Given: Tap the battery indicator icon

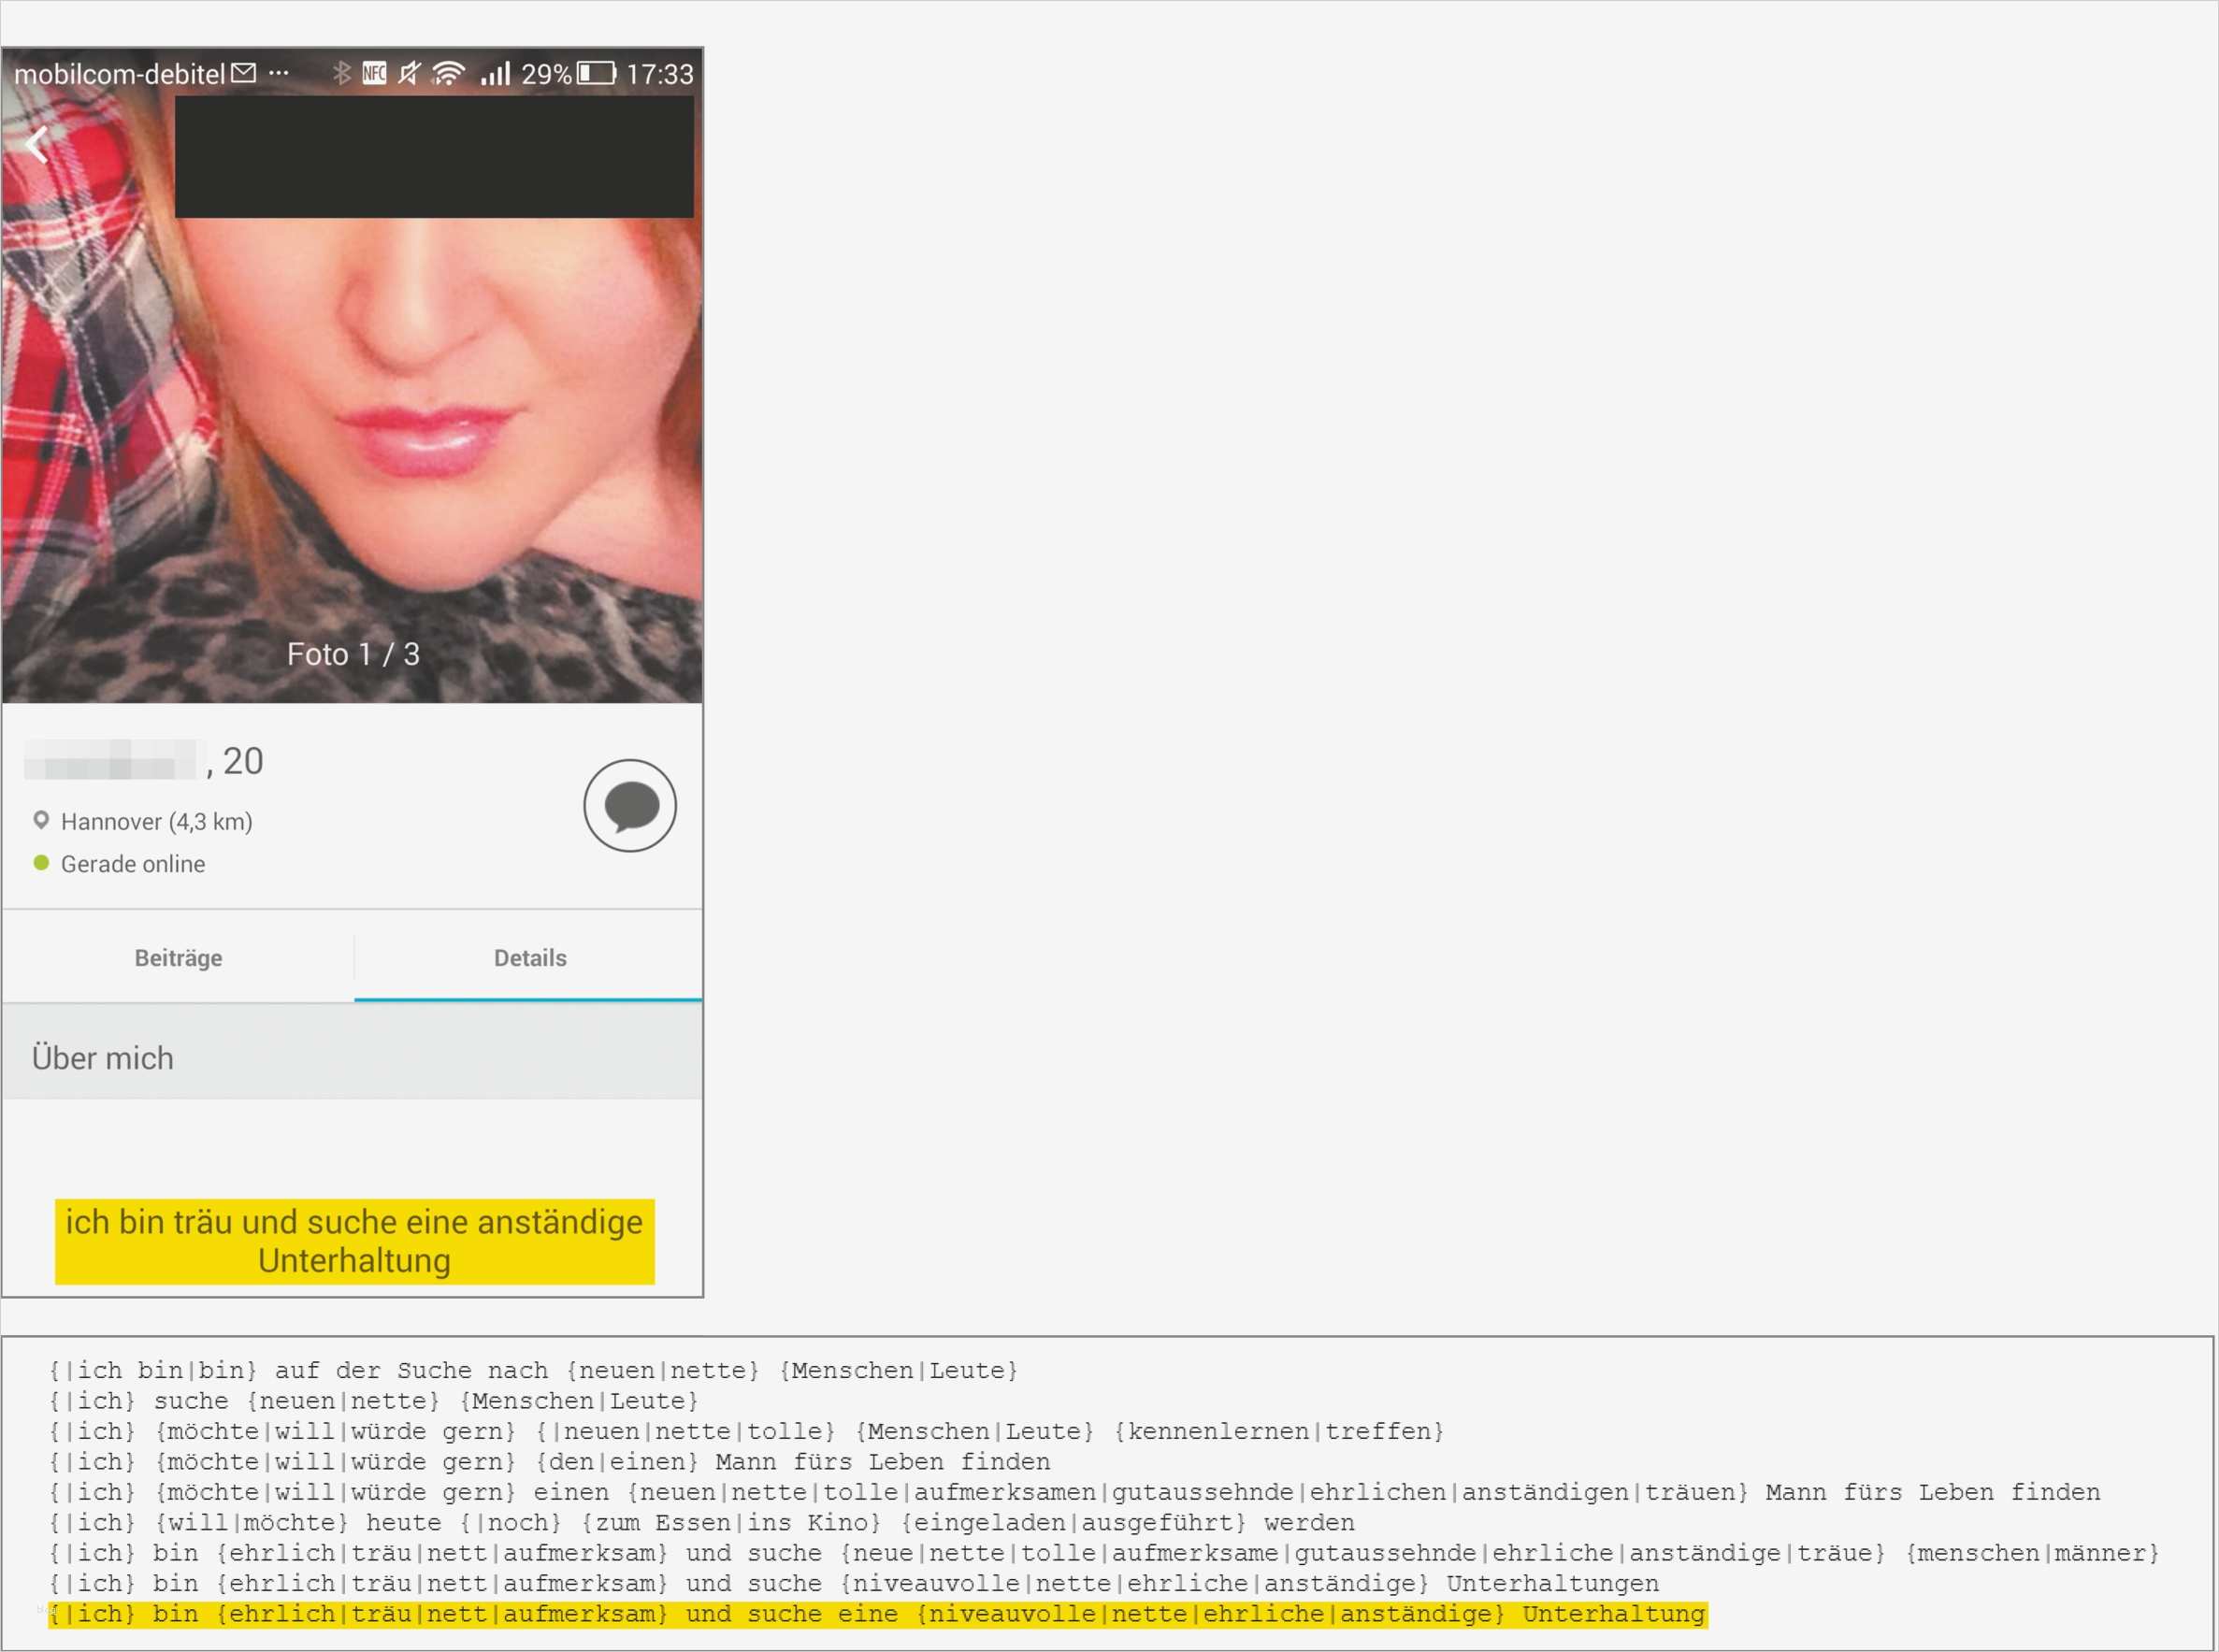Looking at the screenshot, I should (x=597, y=73).
